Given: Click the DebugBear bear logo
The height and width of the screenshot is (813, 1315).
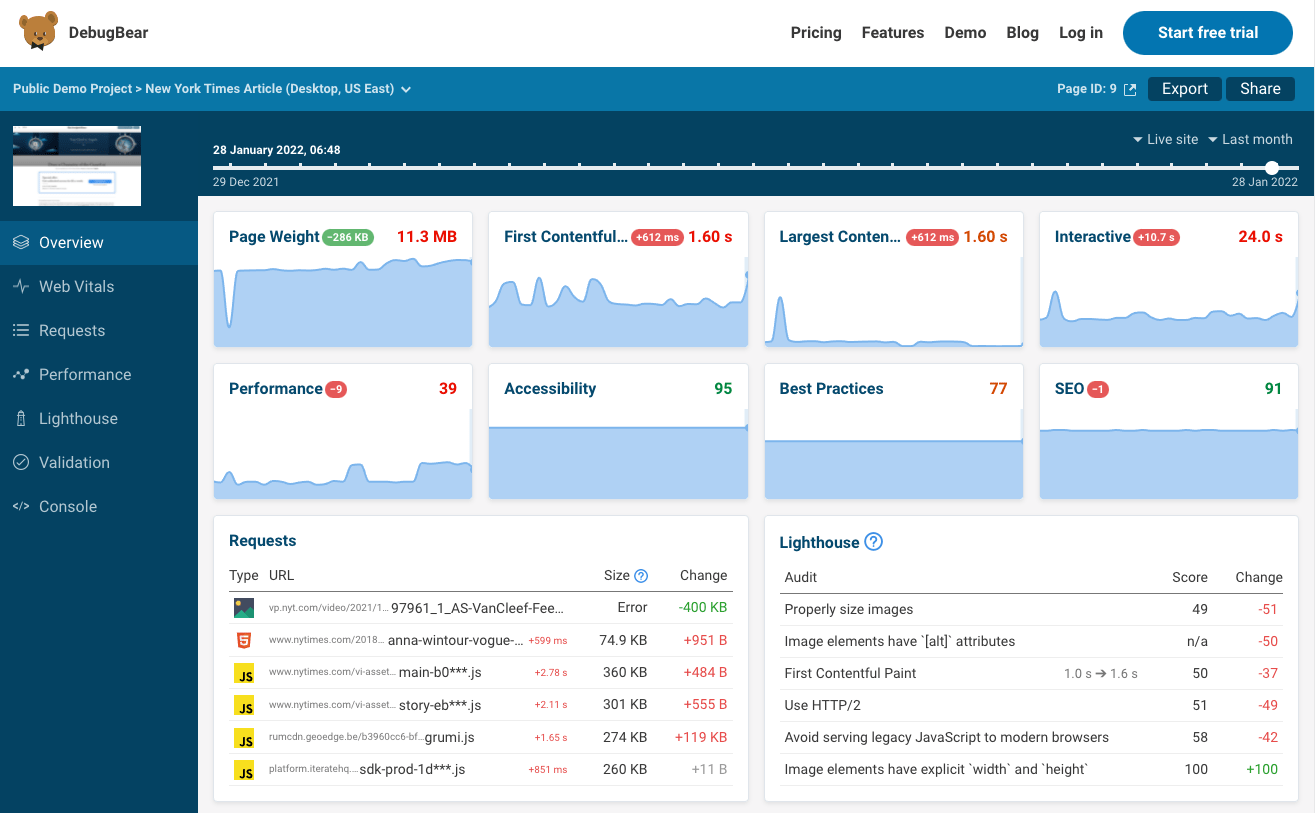Looking at the screenshot, I should point(39,32).
